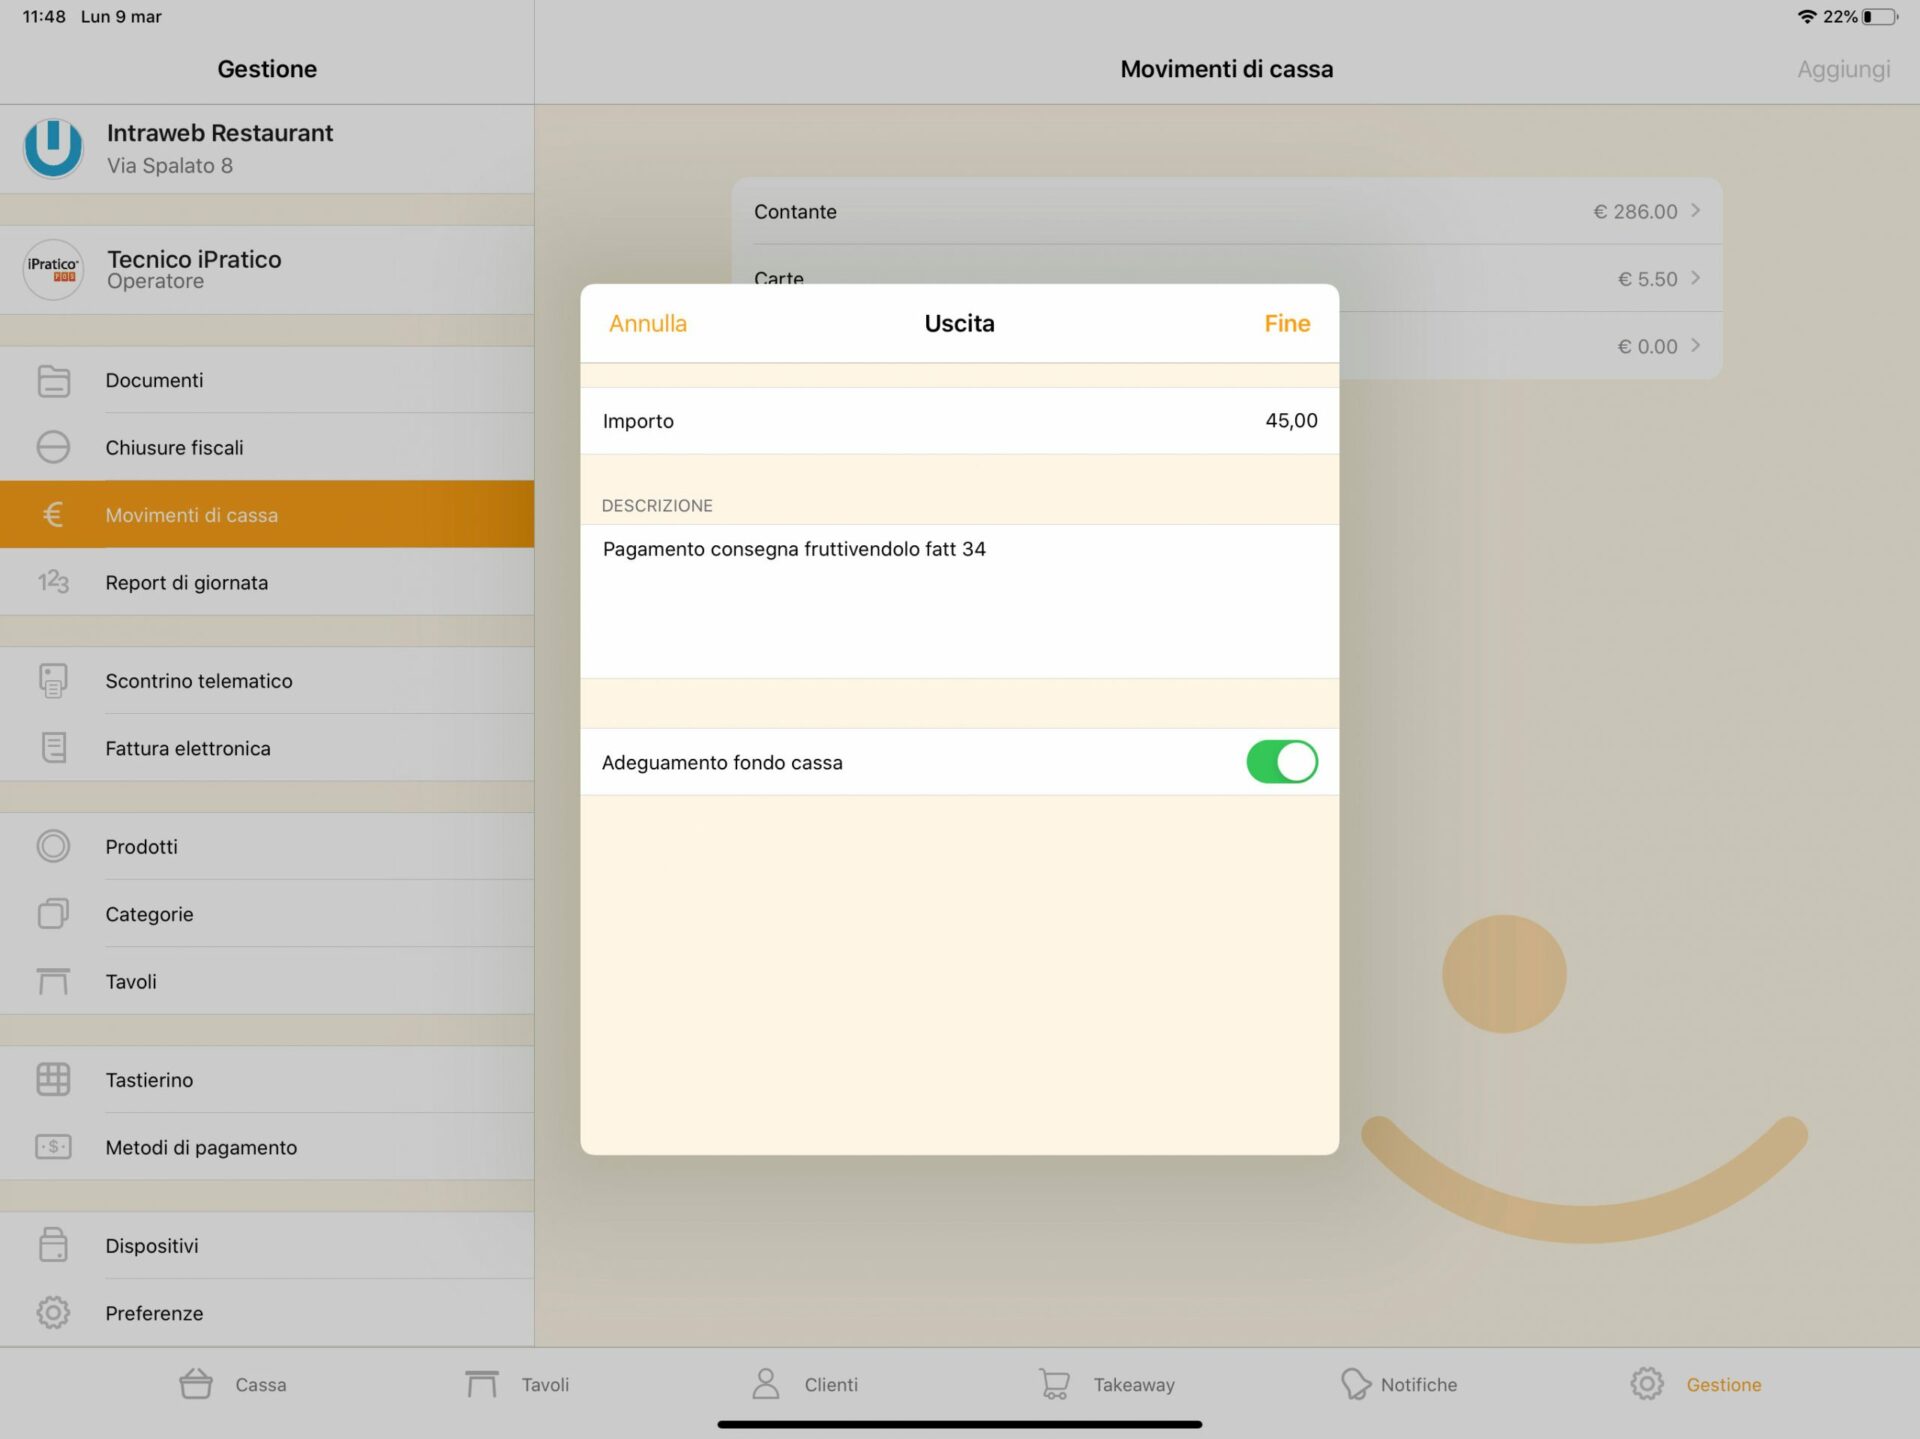1920x1439 pixels.
Task: Click the Tastierino grid icon
Action: click(53, 1079)
